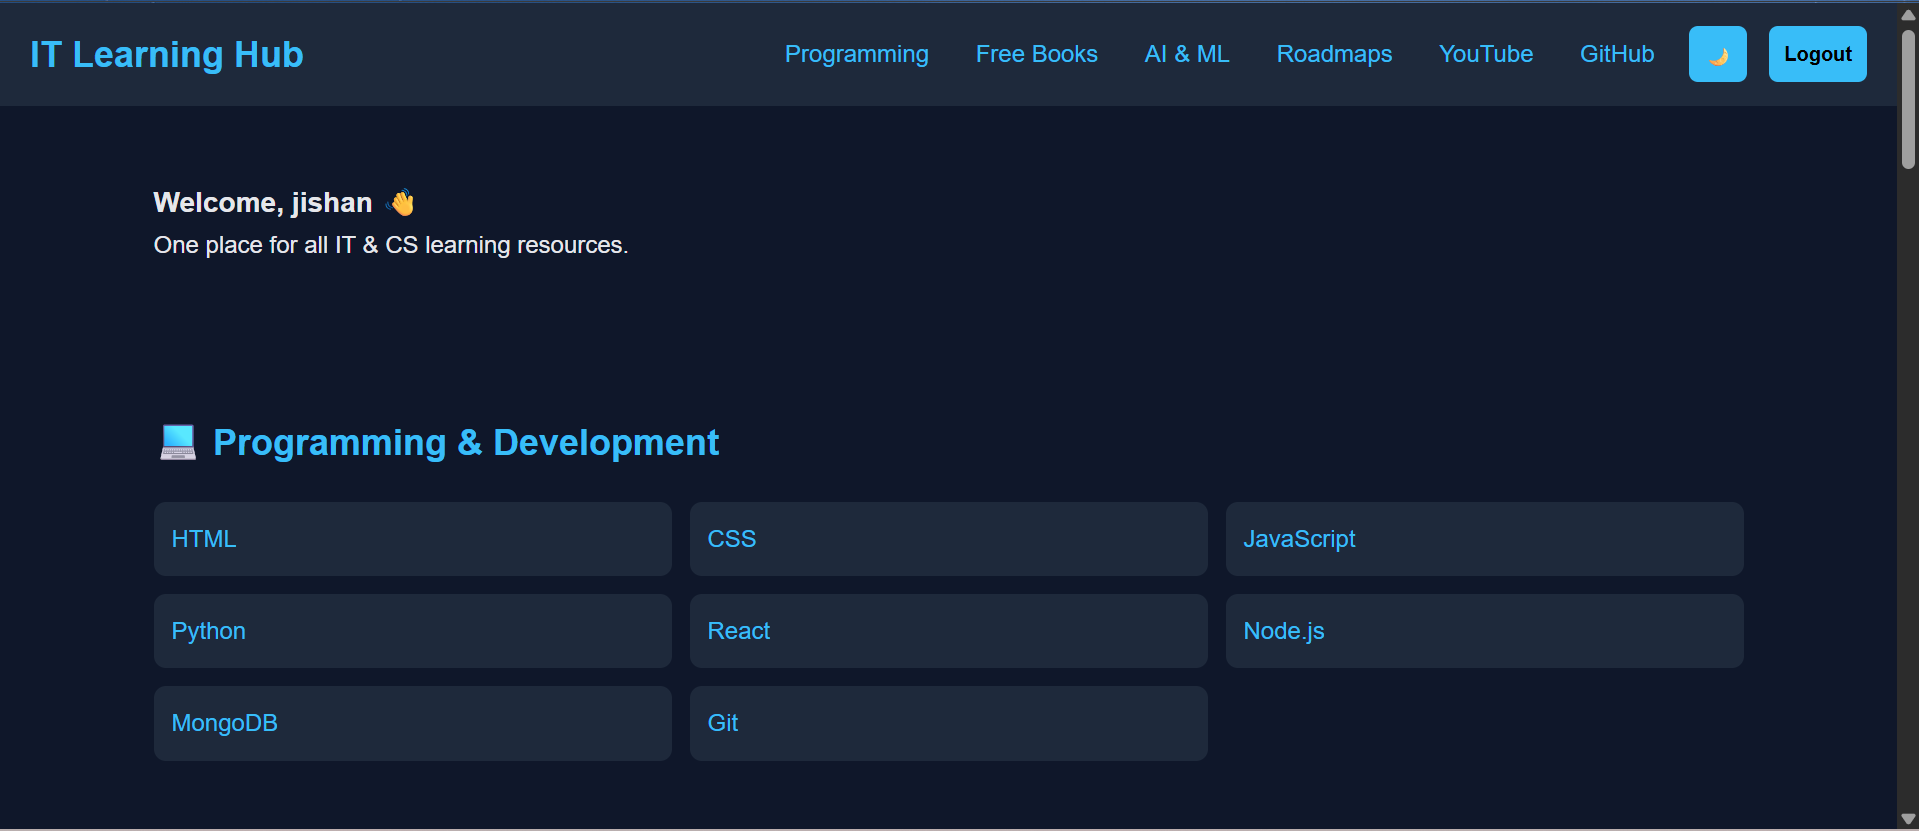Open the CSS resource card

(948, 539)
